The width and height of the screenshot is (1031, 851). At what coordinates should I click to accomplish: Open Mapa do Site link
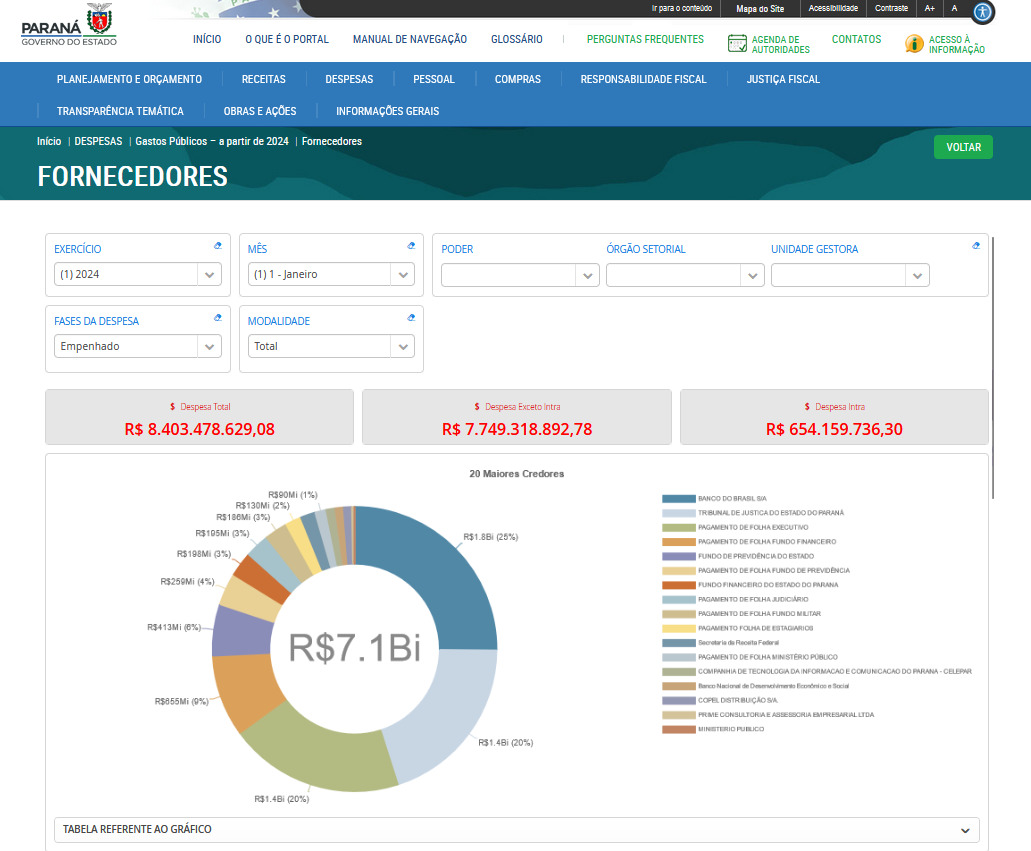[x=760, y=9]
